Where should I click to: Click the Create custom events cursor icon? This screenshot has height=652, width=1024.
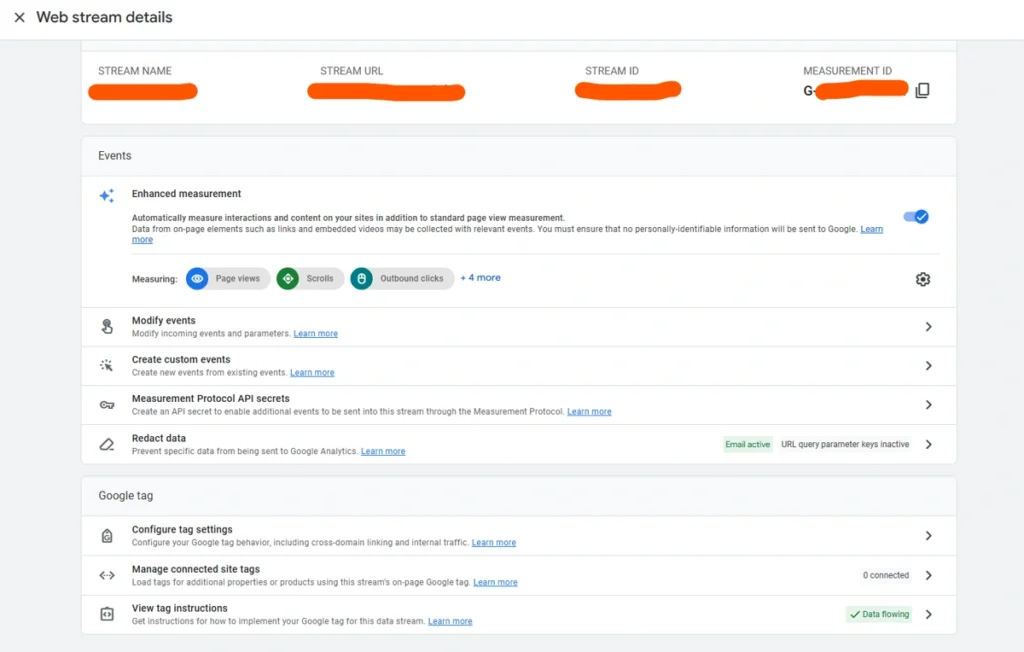tap(106, 365)
